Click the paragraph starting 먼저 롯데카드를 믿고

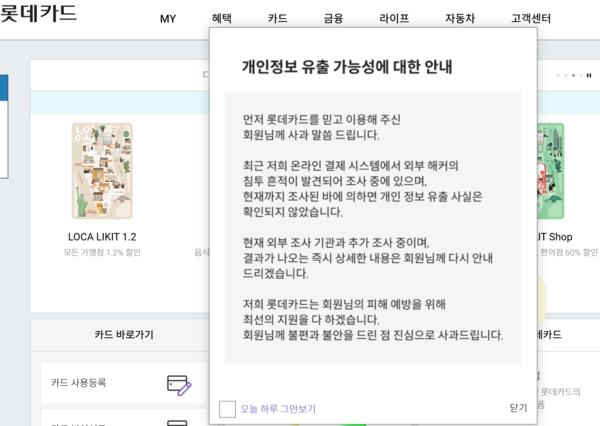321,127
